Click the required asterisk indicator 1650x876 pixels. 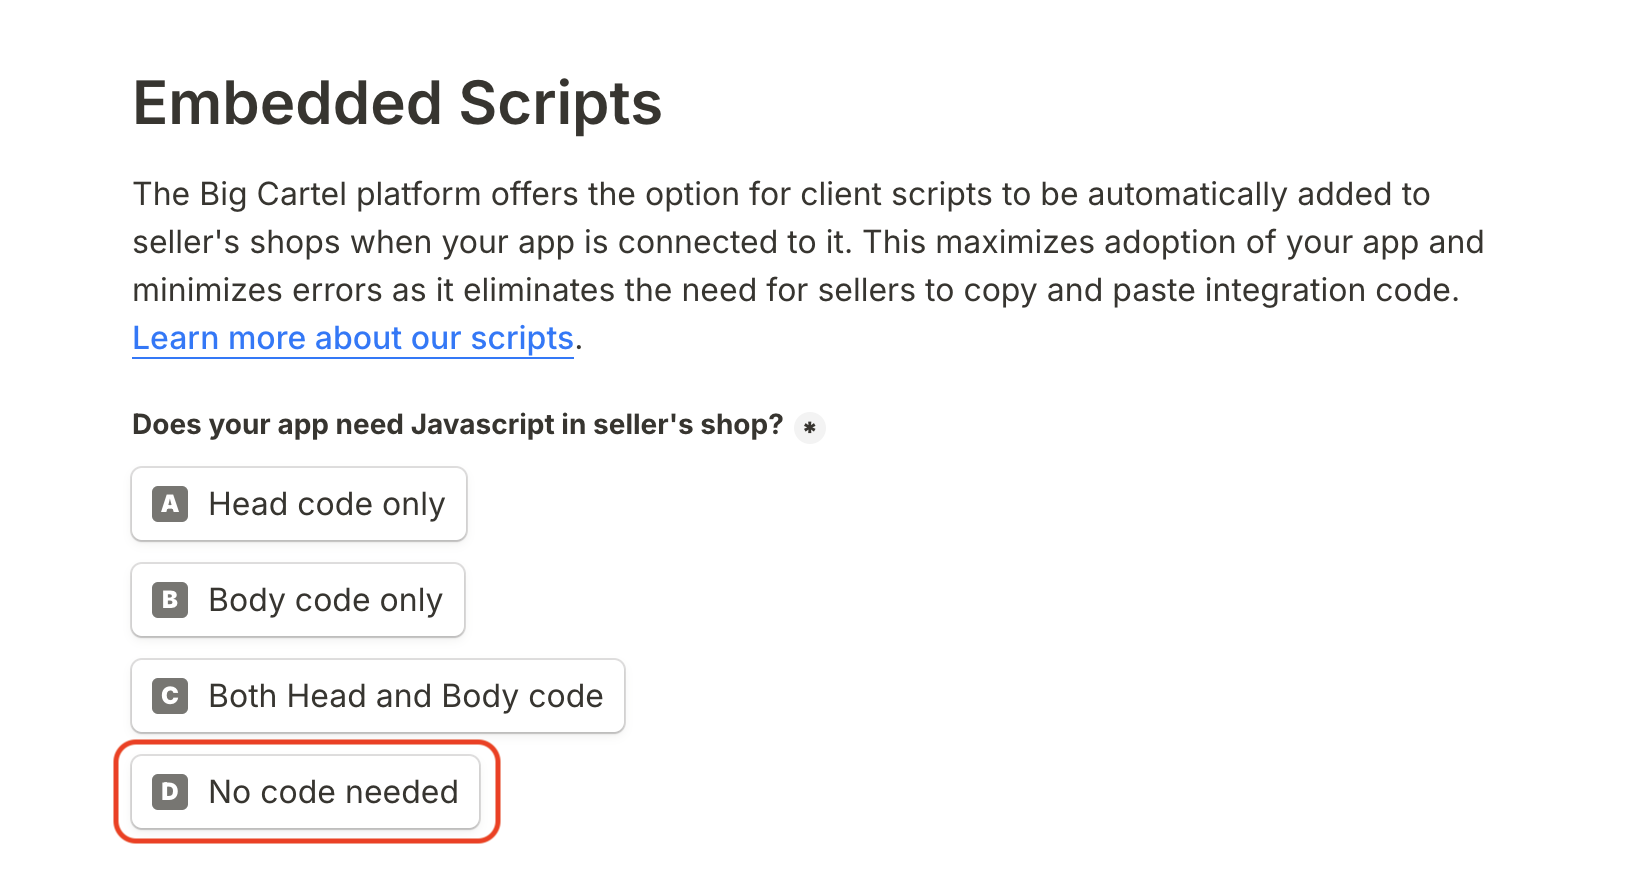click(809, 428)
